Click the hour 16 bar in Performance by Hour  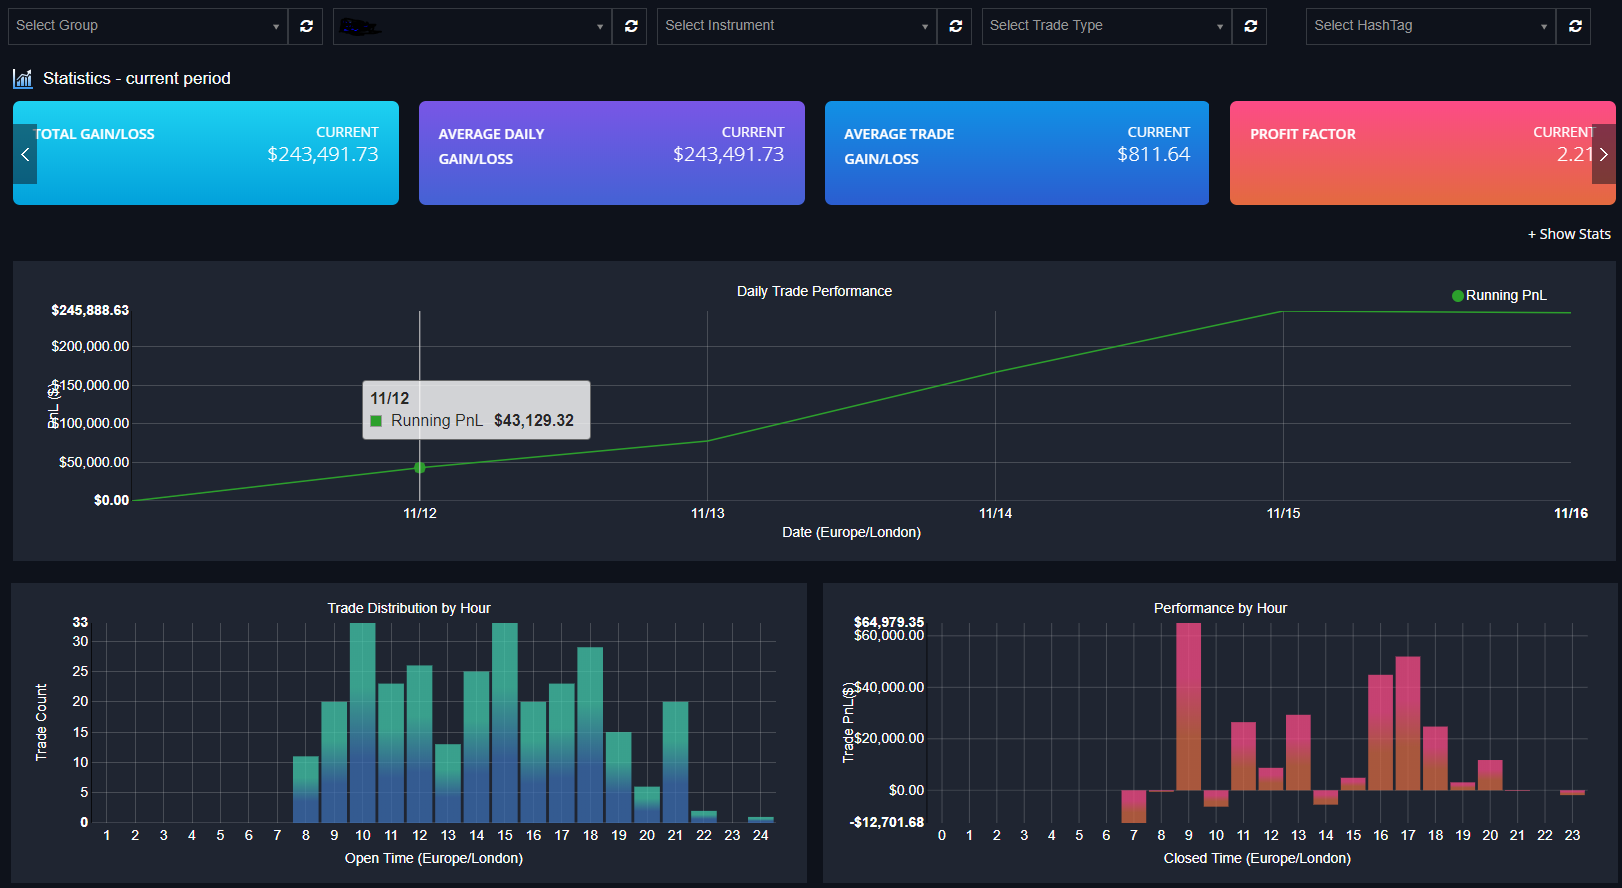click(1381, 733)
